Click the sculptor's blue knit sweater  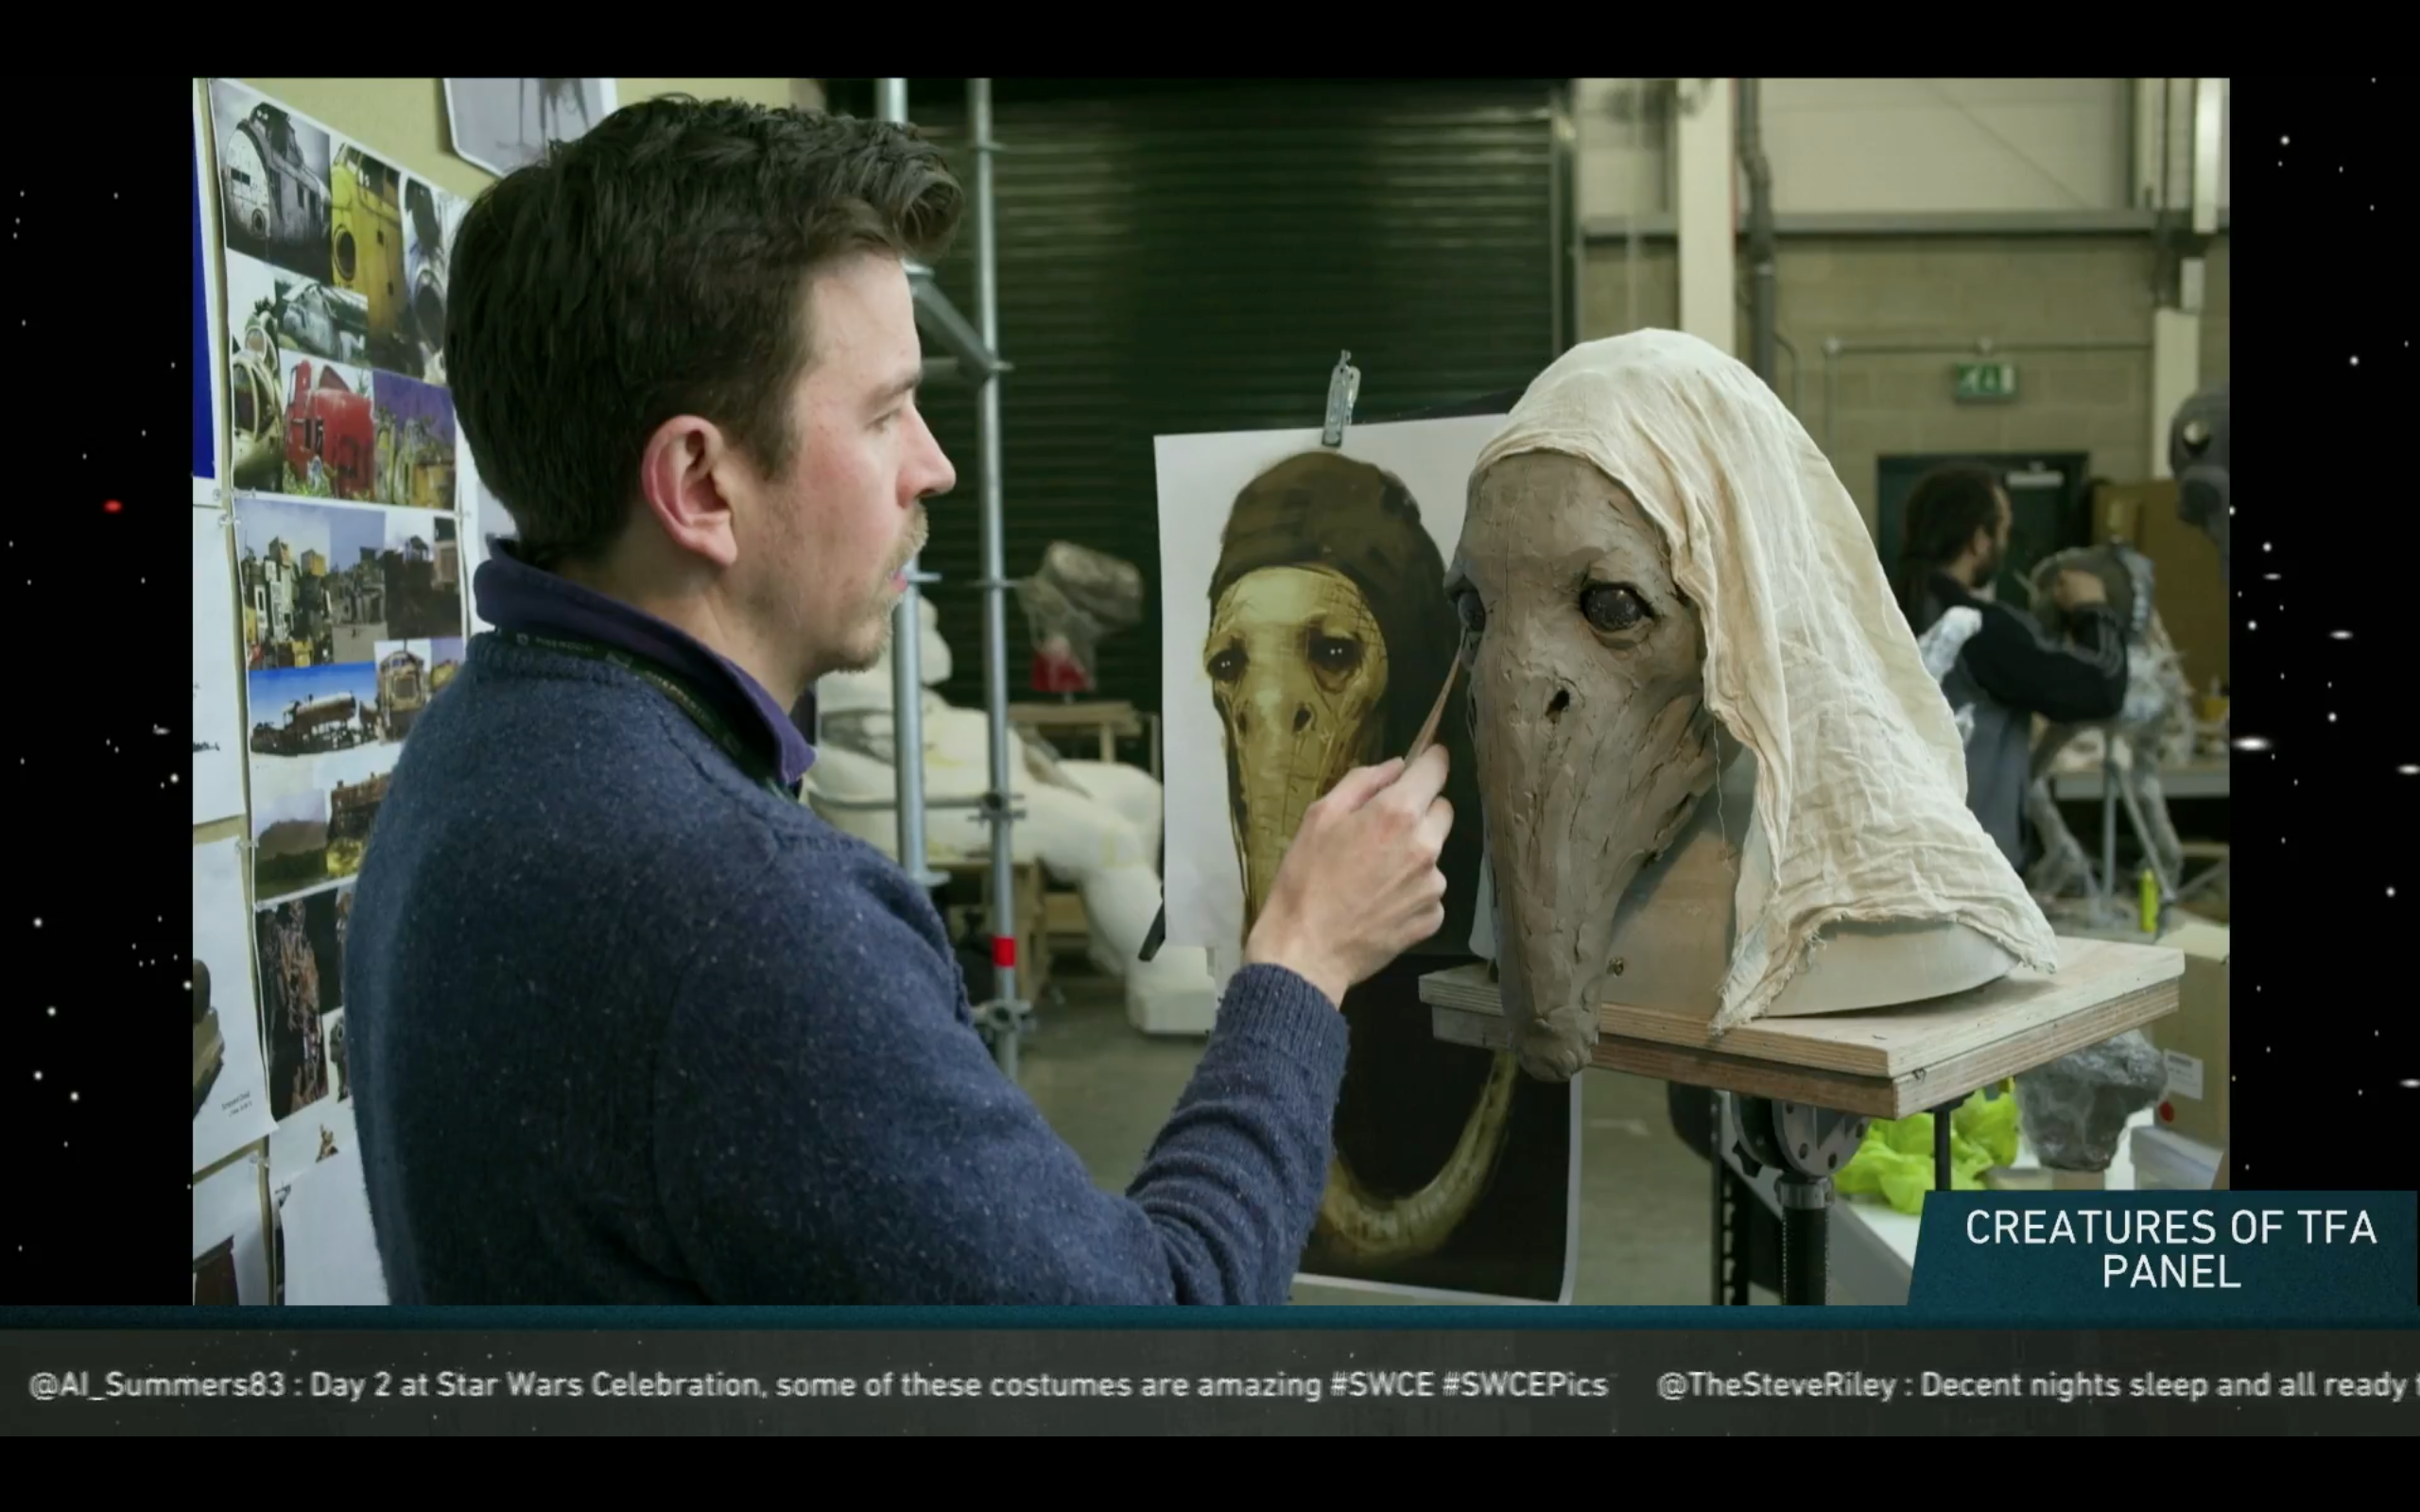(x=700, y=1000)
